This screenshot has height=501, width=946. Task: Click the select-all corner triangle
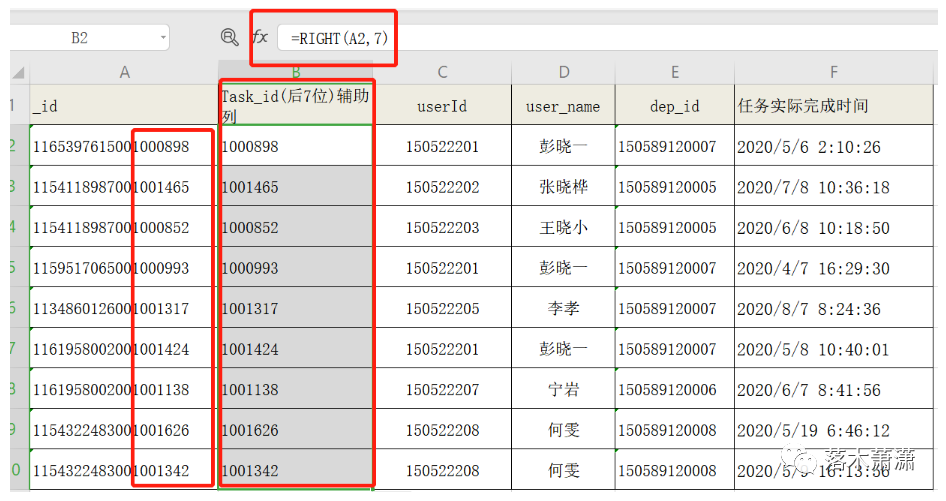[x=19, y=73]
